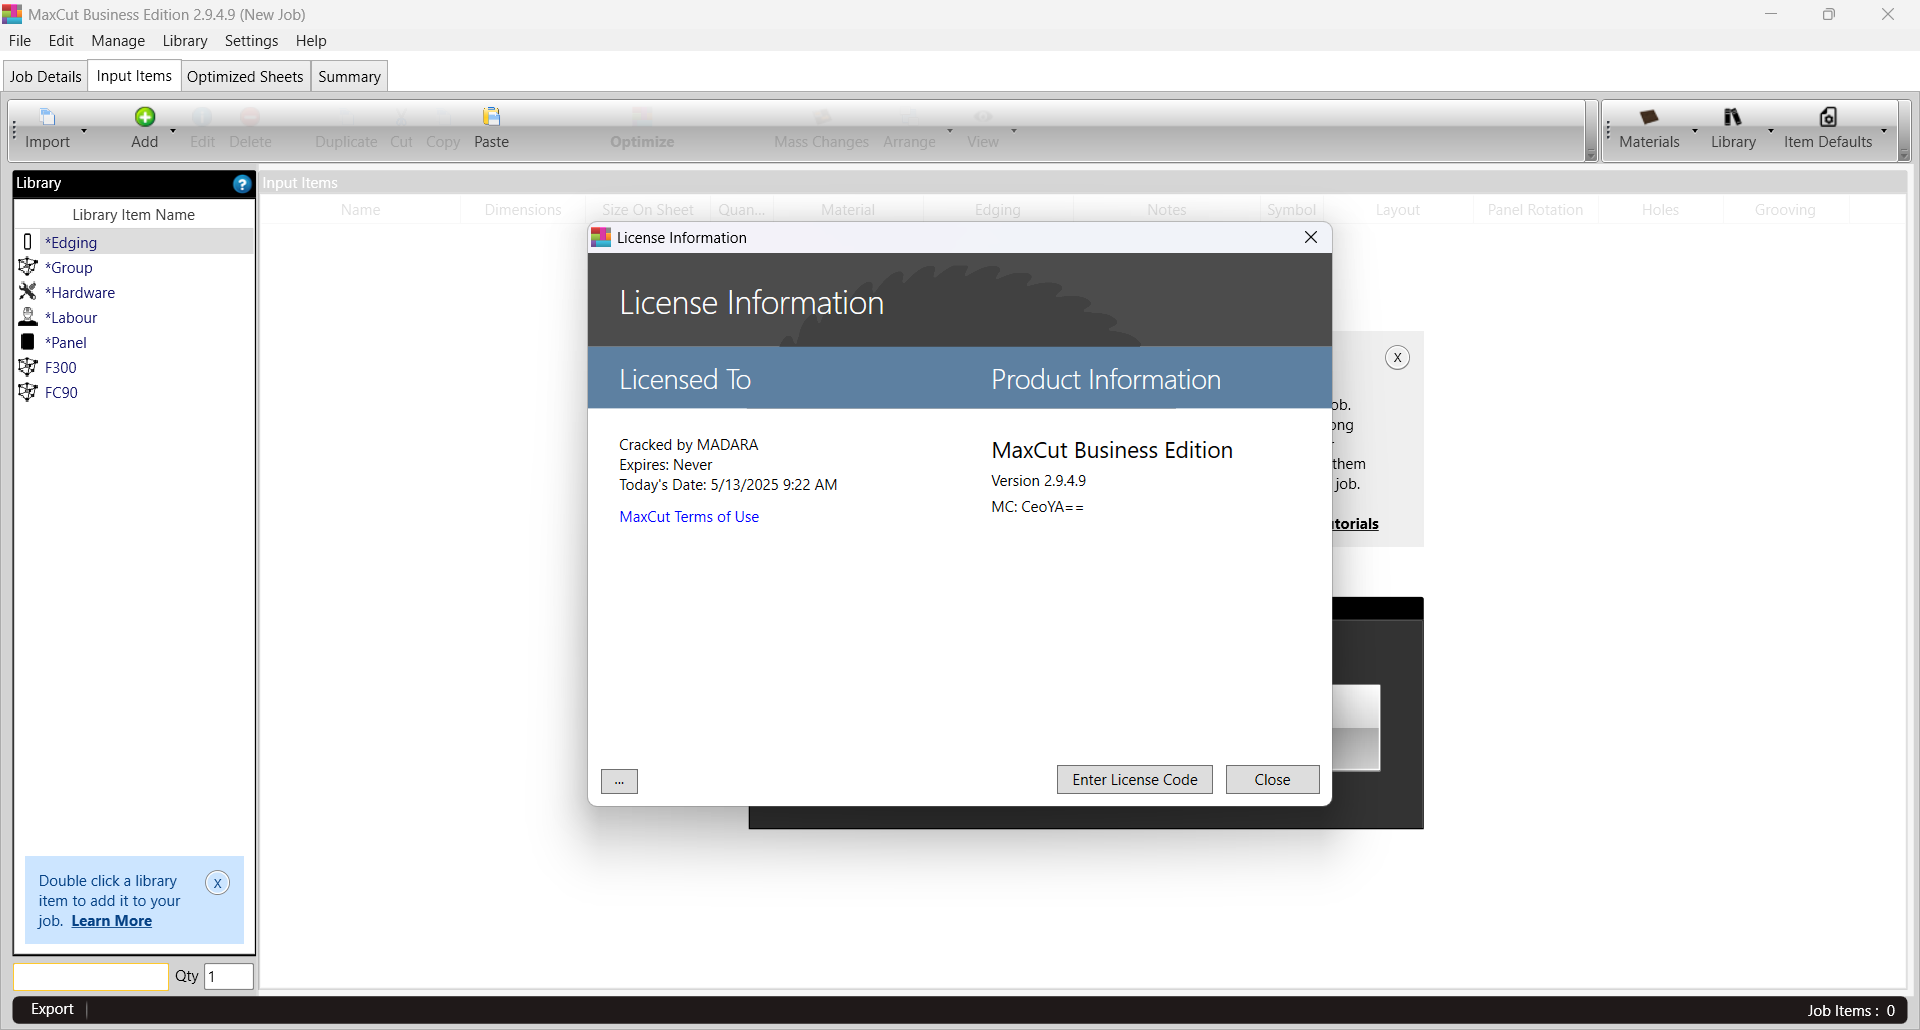Click the Duplicate toolbar item

(x=346, y=130)
